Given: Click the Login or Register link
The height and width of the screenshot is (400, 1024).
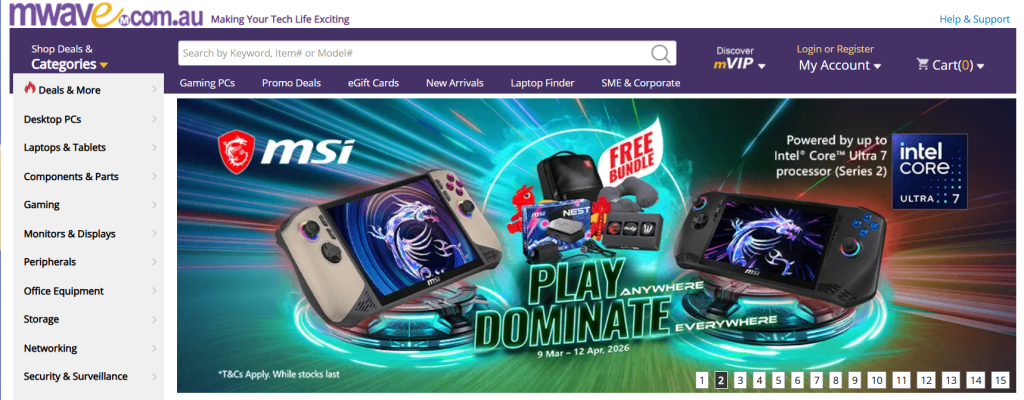Looking at the screenshot, I should click(835, 49).
